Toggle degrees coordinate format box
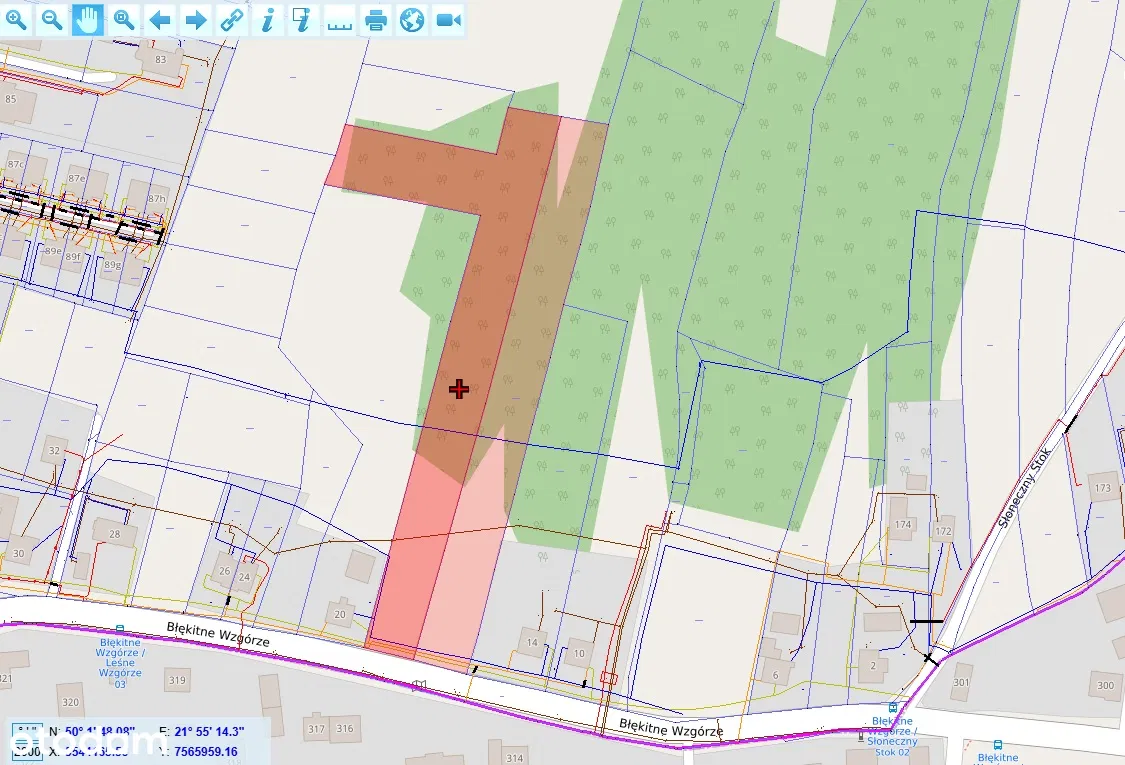Screen dimensions: 1125x765 coord(26,732)
